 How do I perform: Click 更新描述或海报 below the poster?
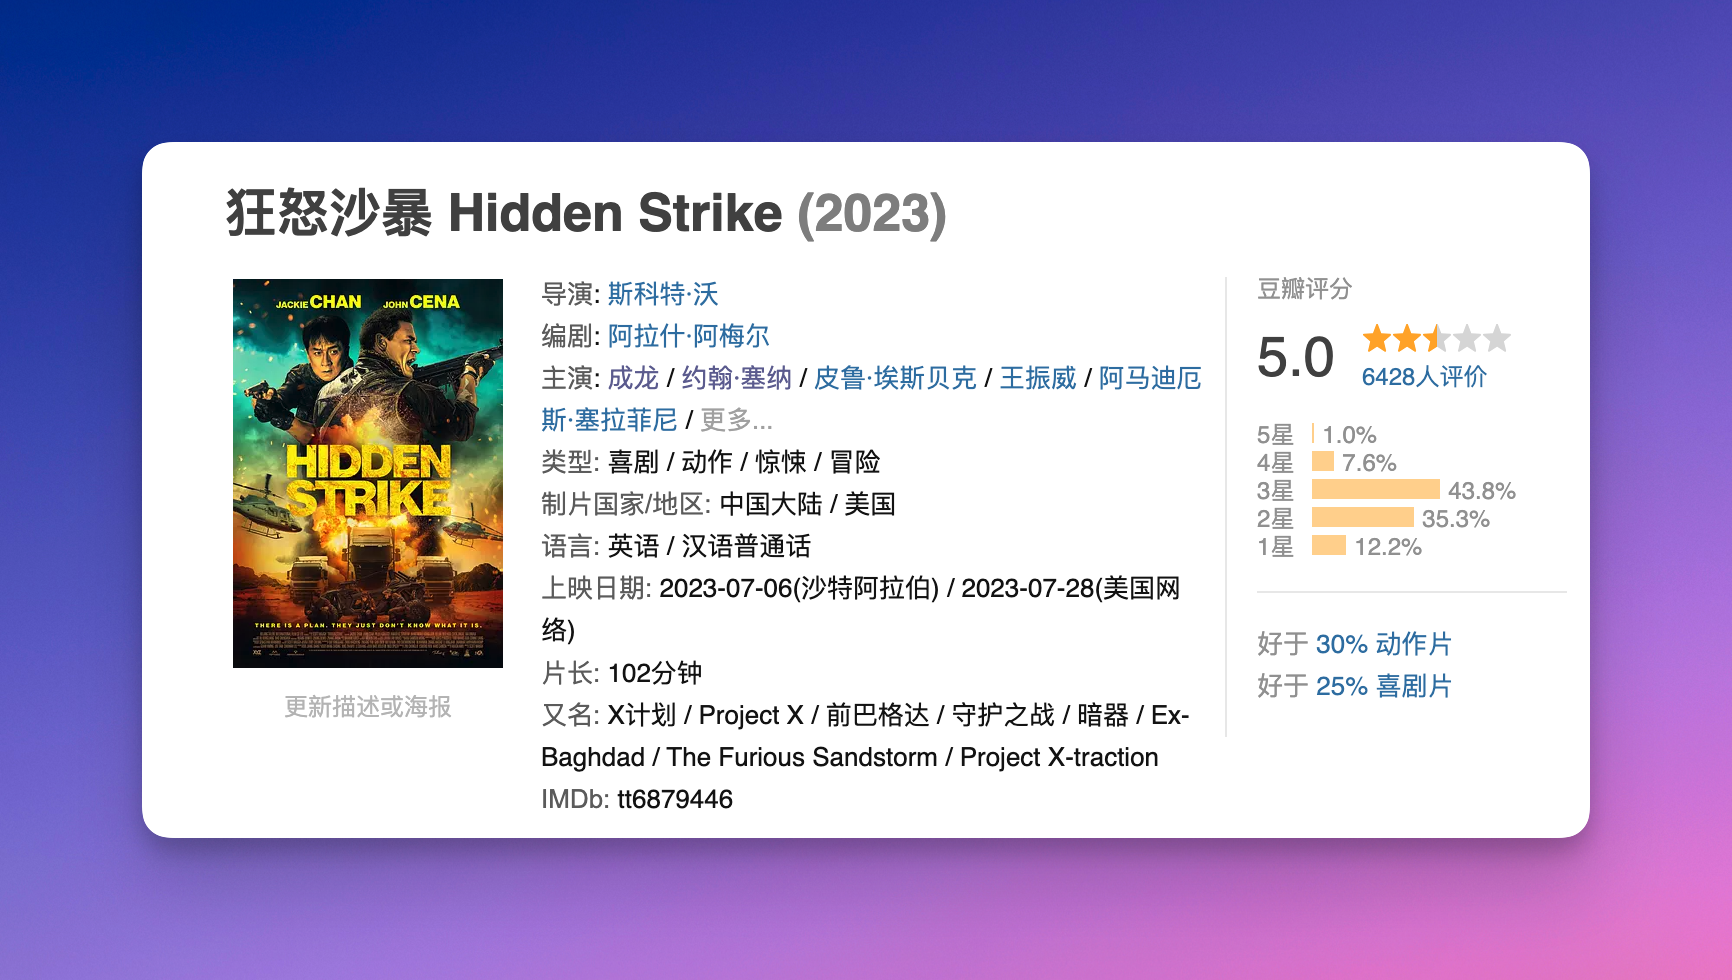[368, 707]
